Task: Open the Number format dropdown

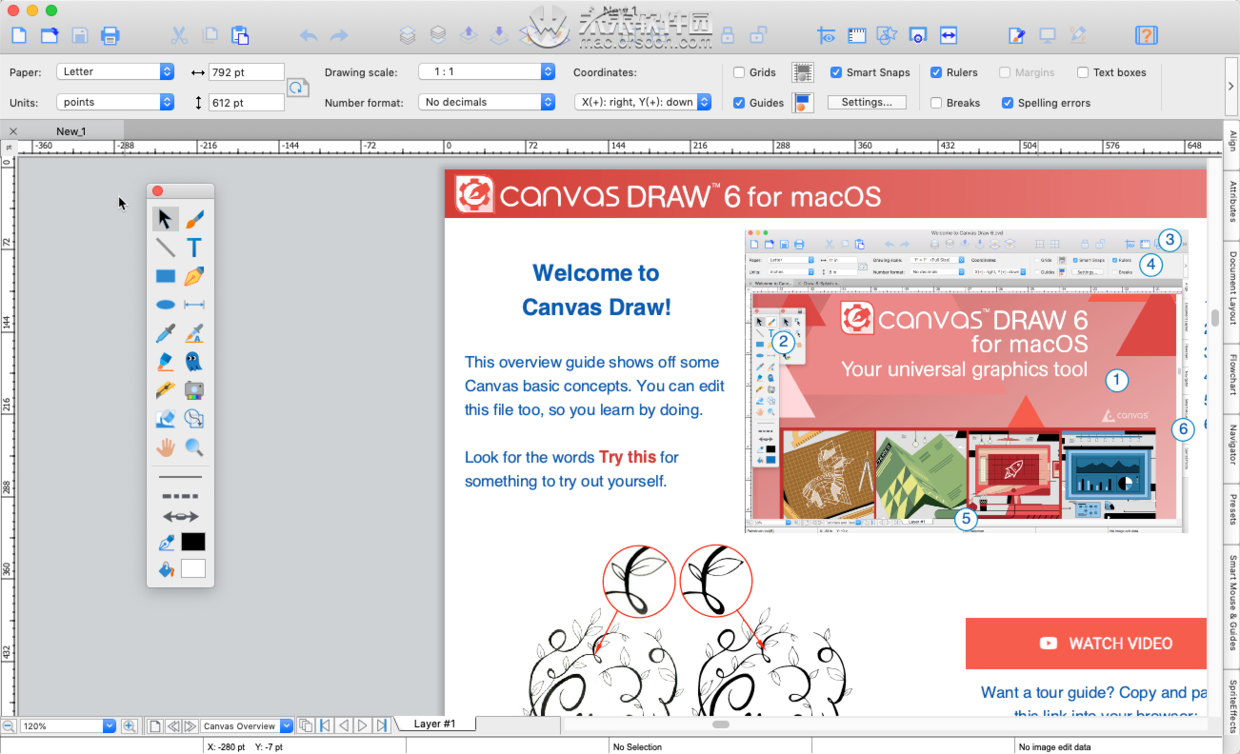Action: (486, 102)
